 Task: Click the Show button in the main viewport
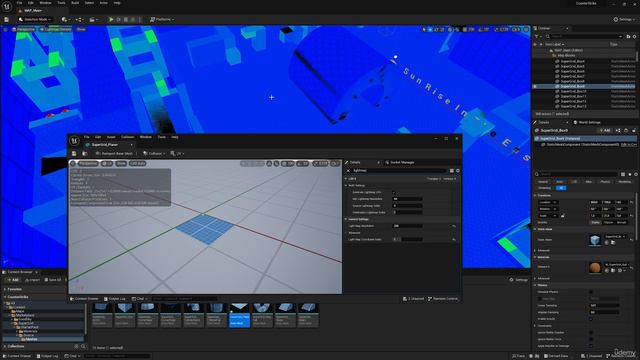[81, 29]
